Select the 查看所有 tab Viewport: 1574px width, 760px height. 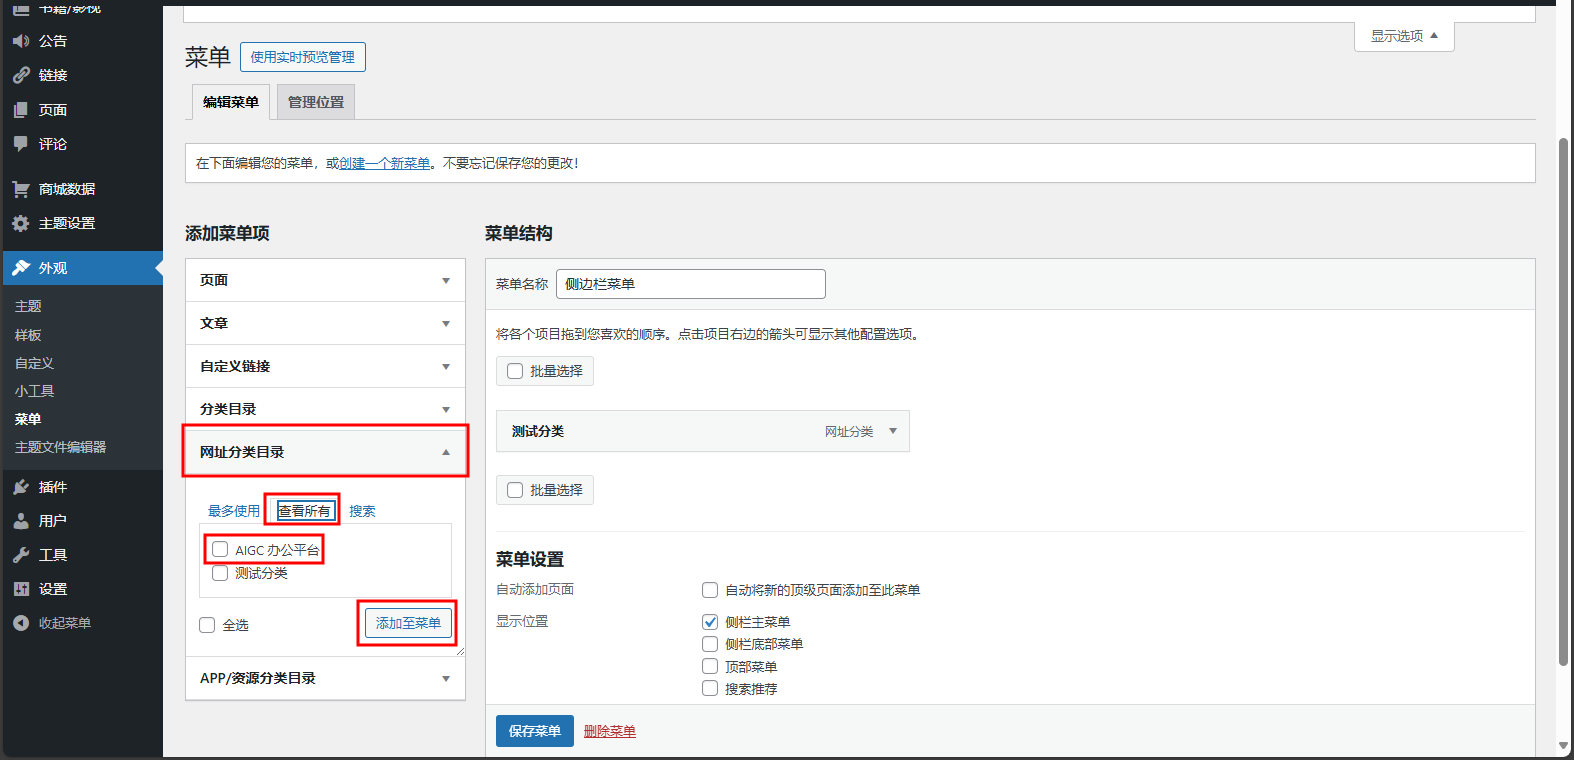point(304,511)
